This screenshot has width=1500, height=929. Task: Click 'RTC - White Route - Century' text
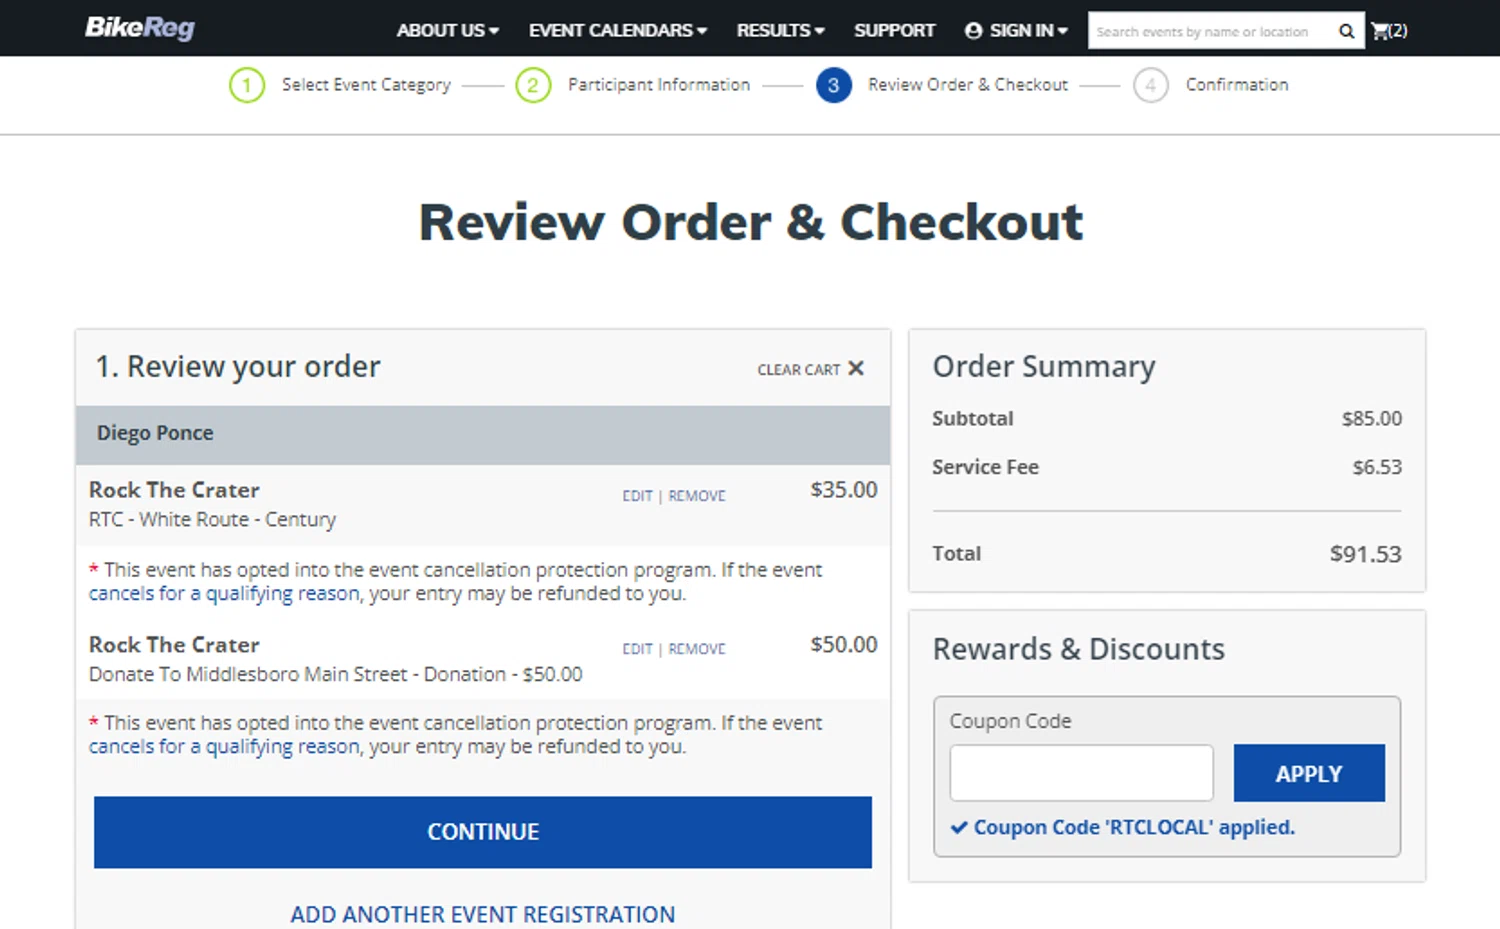tap(212, 520)
